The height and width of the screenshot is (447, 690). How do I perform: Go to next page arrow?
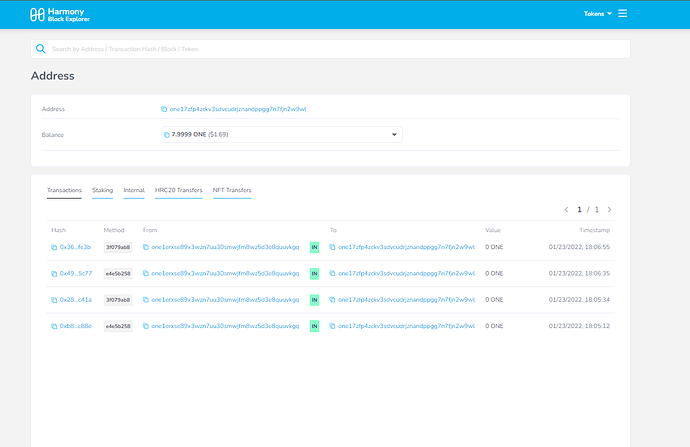pos(609,210)
